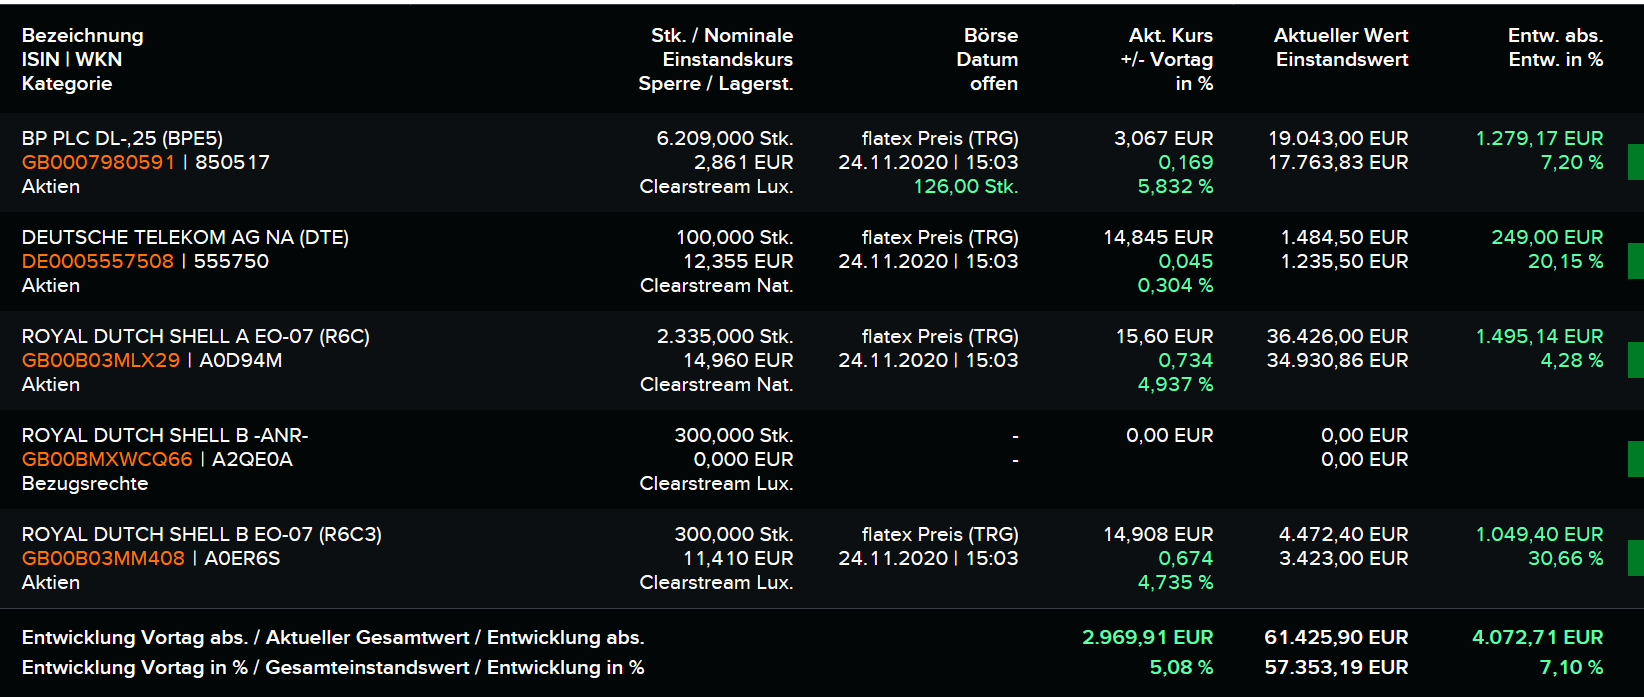The image size is (1644, 697).
Task: Click the green action button beside Royal Dutch Shell B
Action: (1637, 556)
